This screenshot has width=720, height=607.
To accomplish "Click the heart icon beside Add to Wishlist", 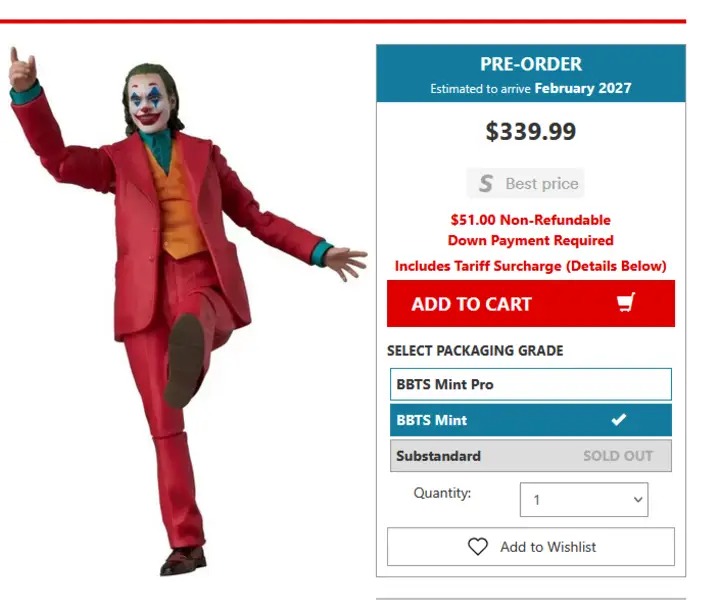I will pyautogui.click(x=478, y=546).
